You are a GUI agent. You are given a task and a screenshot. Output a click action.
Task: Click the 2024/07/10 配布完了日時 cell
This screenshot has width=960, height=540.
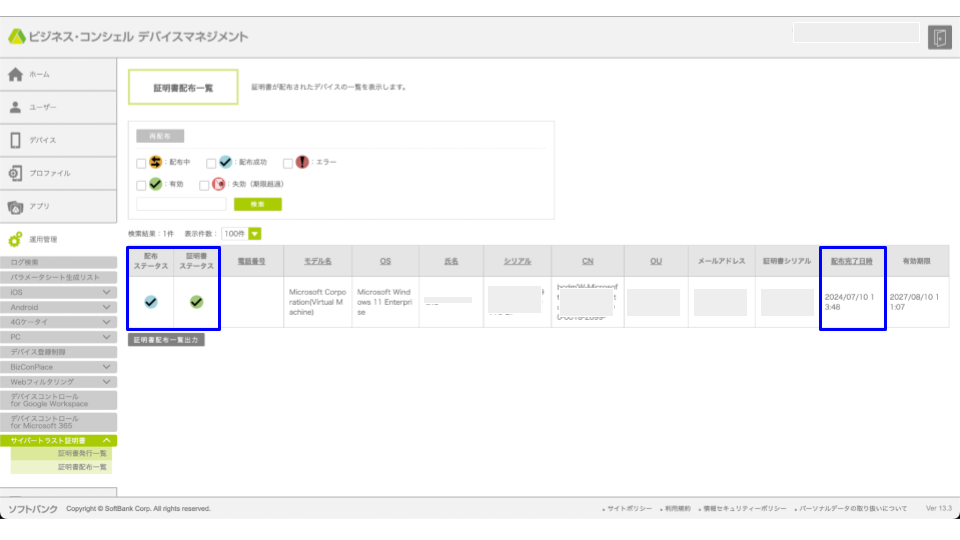coord(852,302)
